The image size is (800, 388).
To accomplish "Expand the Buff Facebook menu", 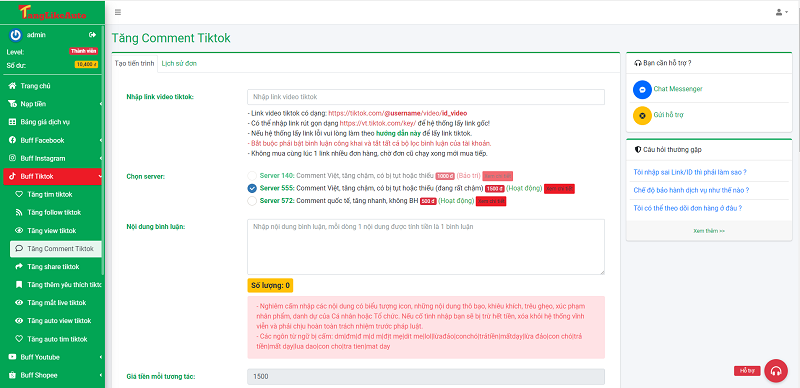I will [53, 140].
